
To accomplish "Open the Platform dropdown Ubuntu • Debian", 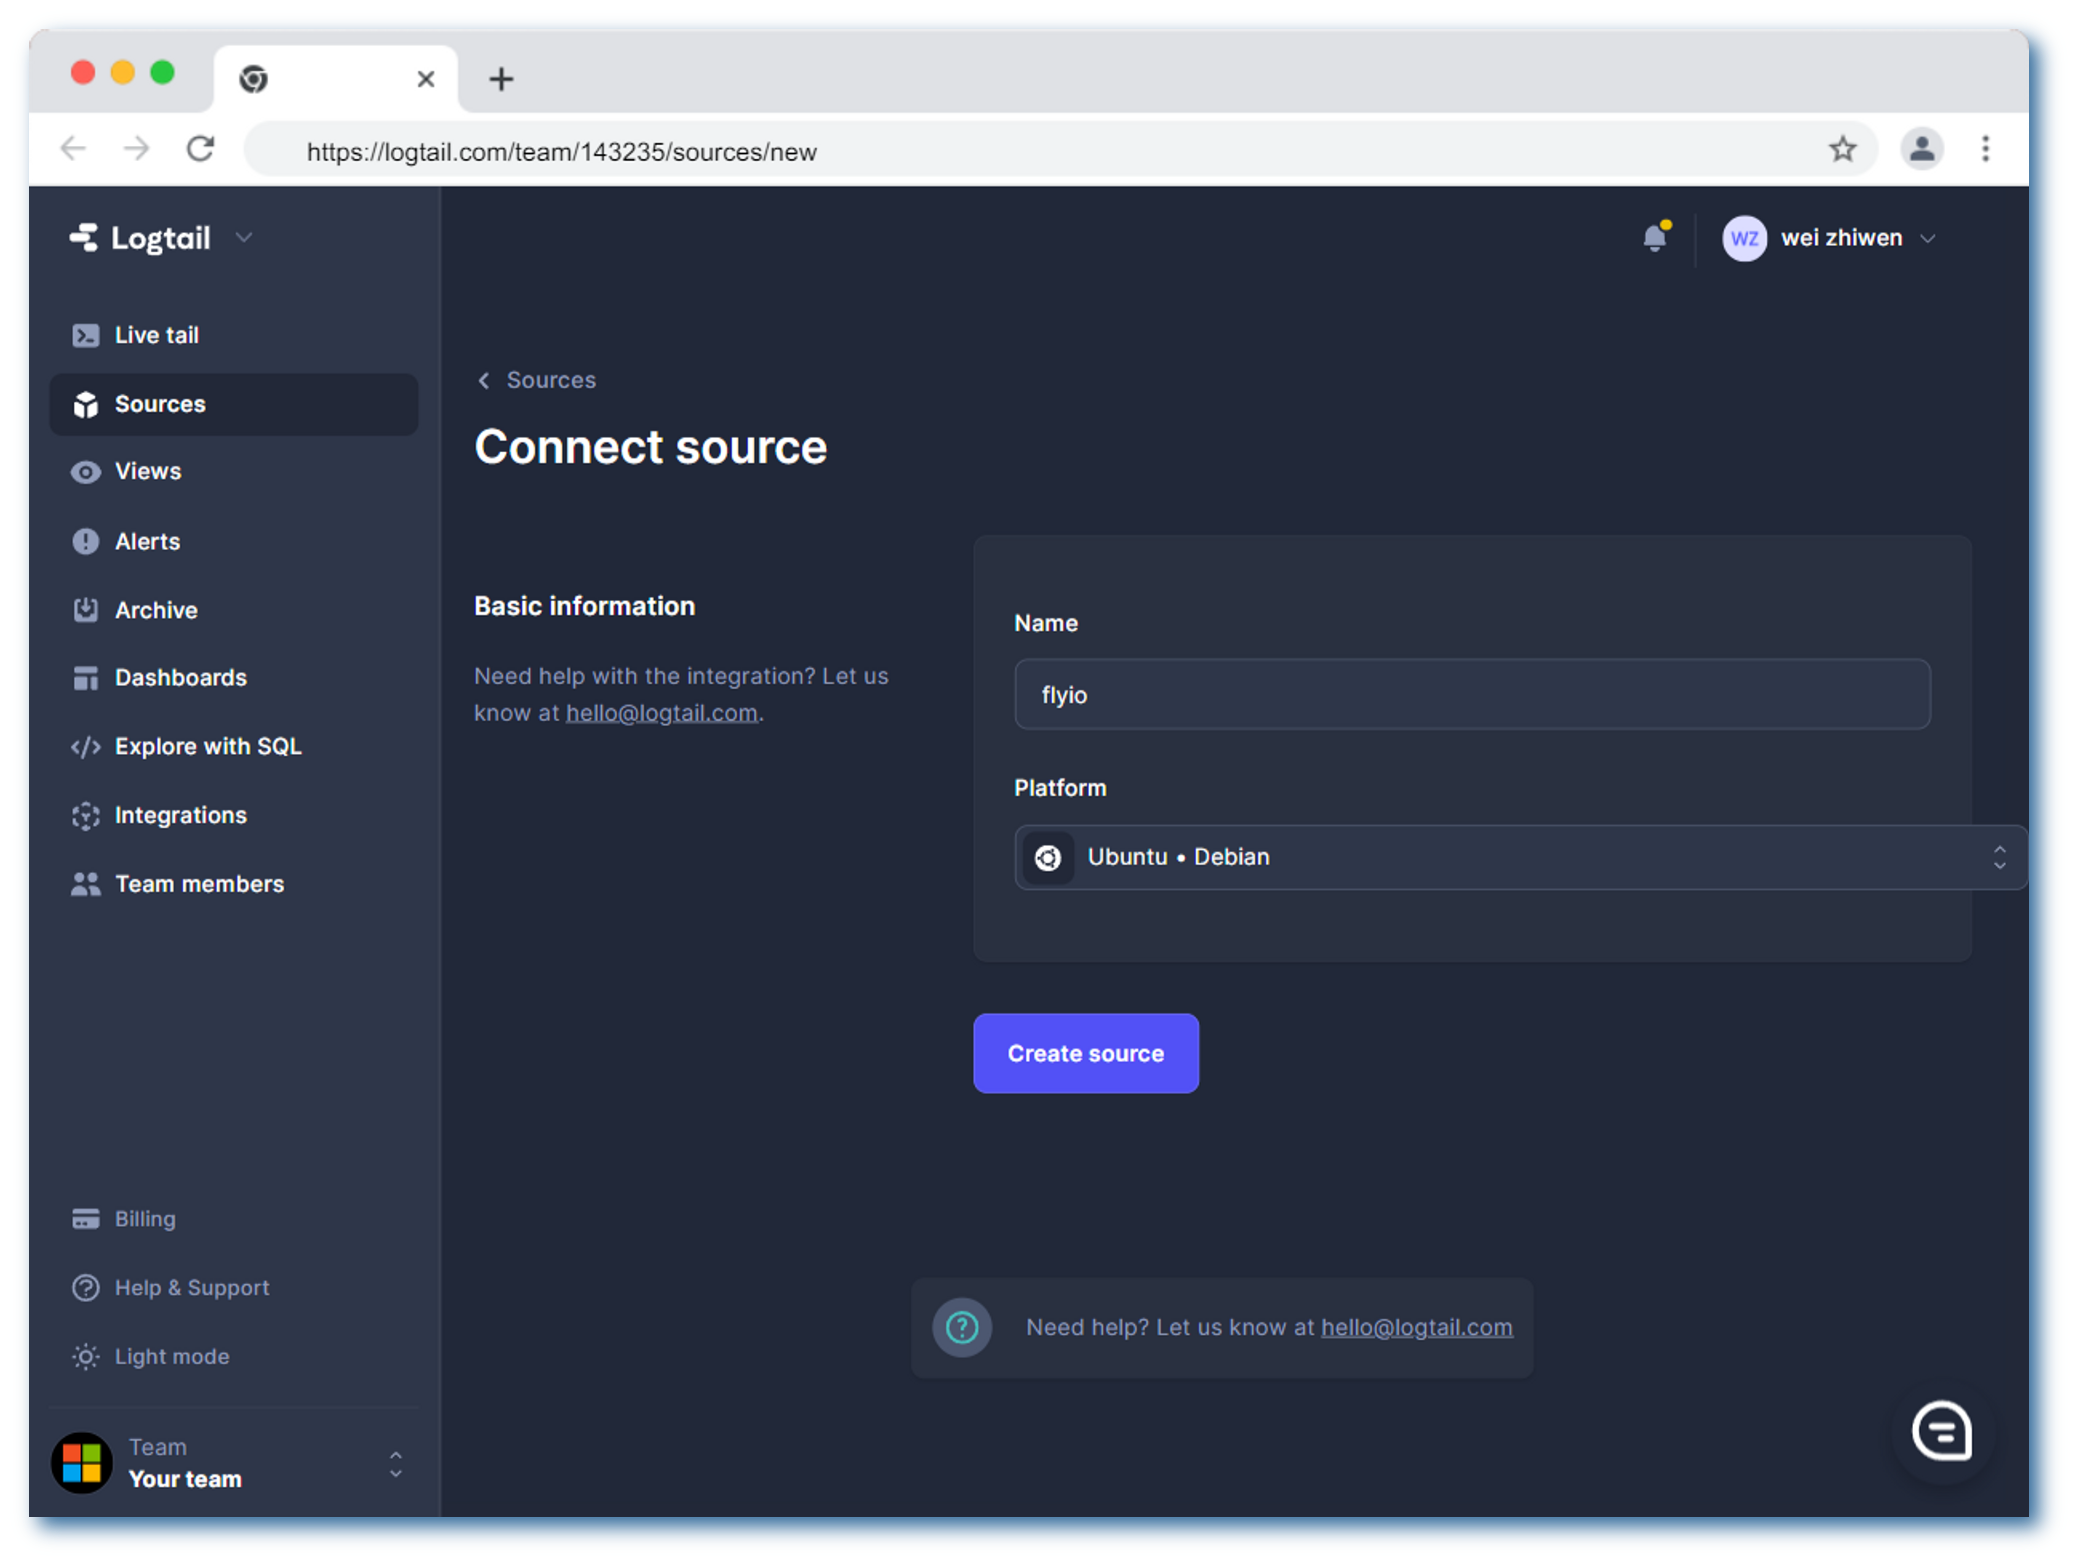I will [x=1520, y=857].
